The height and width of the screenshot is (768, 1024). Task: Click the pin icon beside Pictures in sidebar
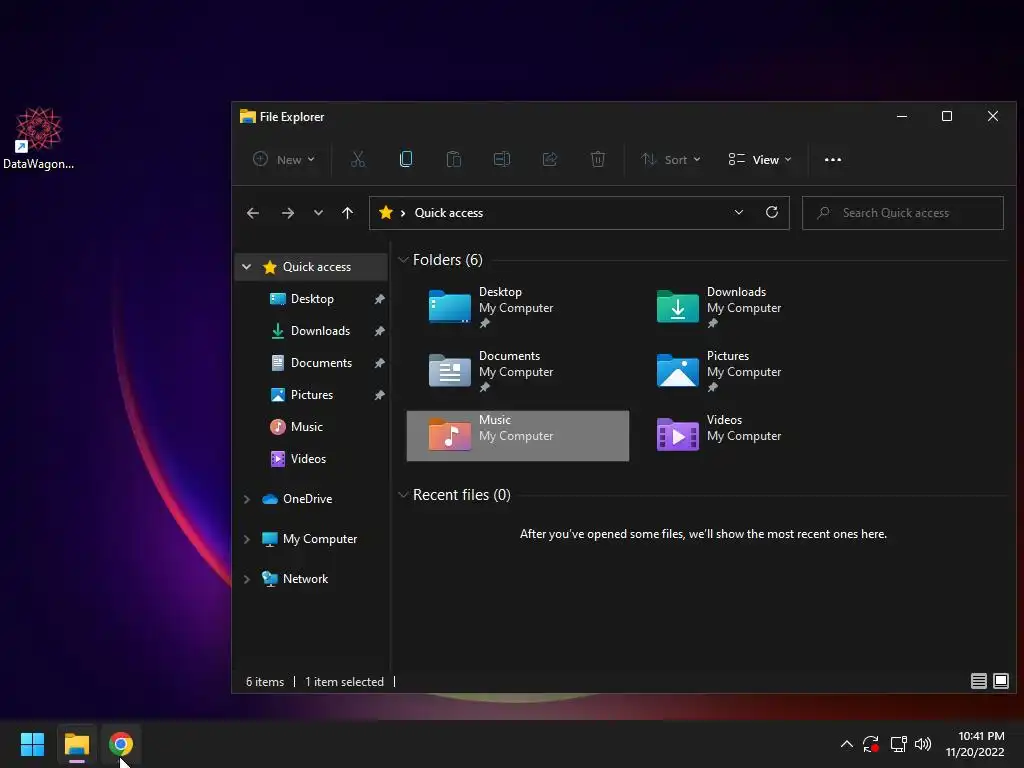[x=379, y=395]
